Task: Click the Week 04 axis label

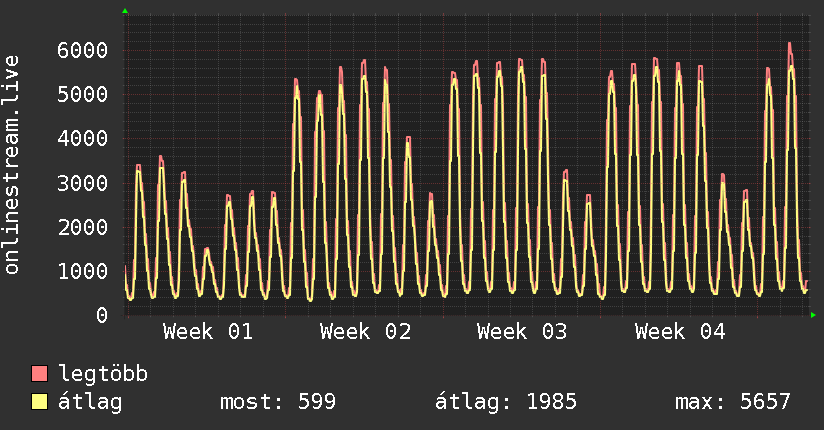Action: tap(680, 332)
